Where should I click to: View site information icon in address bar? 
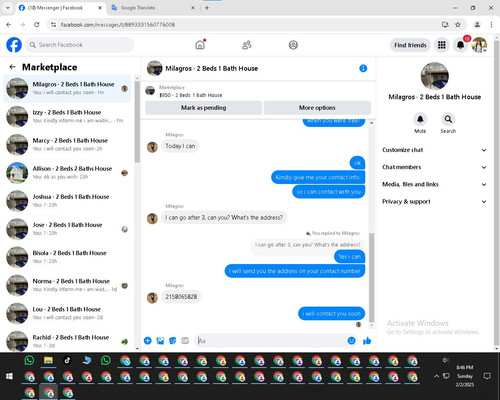pyautogui.click(x=53, y=24)
